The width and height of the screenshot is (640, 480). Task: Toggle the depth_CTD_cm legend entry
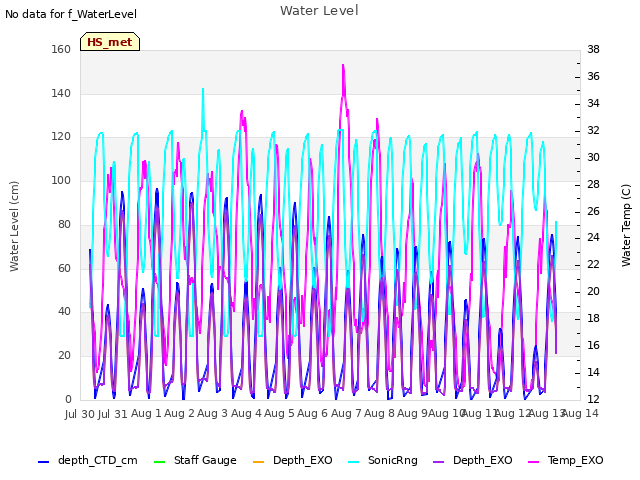click(88, 460)
